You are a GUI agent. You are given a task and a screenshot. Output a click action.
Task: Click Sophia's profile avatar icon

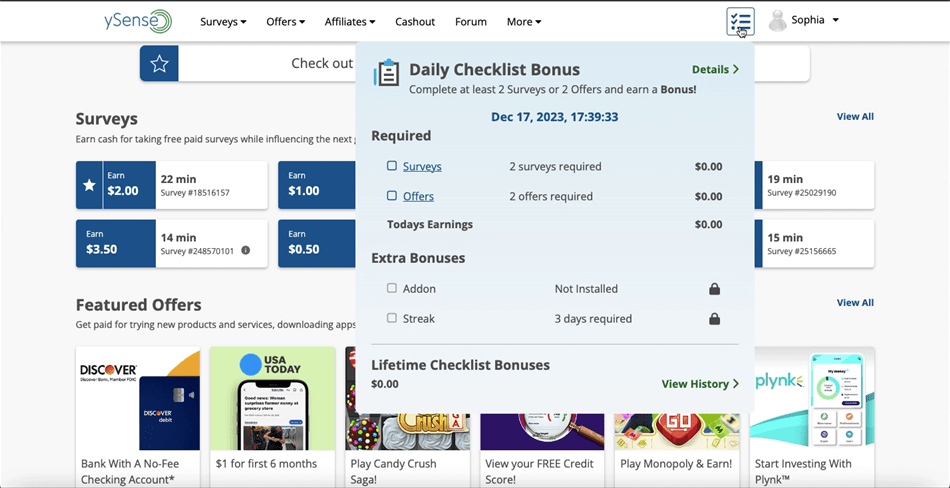point(777,21)
